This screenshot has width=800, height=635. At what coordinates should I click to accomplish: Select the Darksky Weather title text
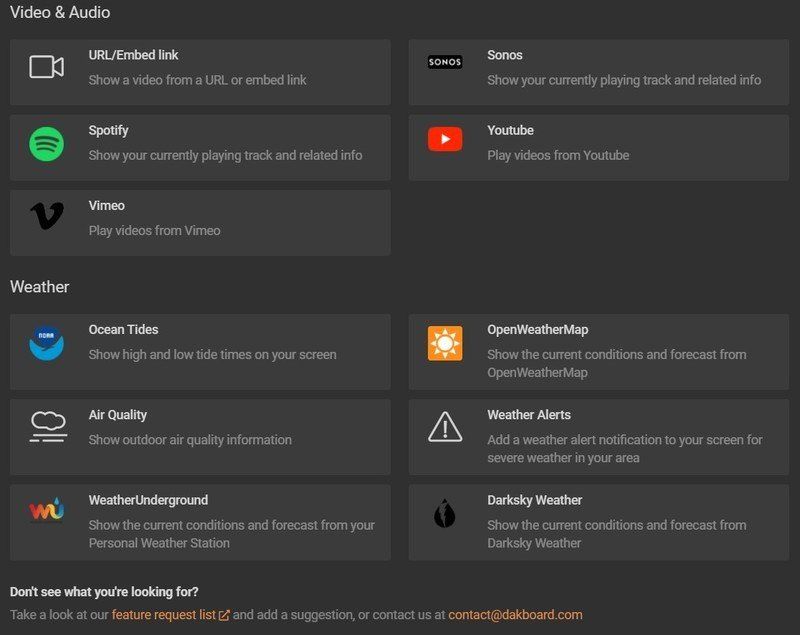pos(535,500)
